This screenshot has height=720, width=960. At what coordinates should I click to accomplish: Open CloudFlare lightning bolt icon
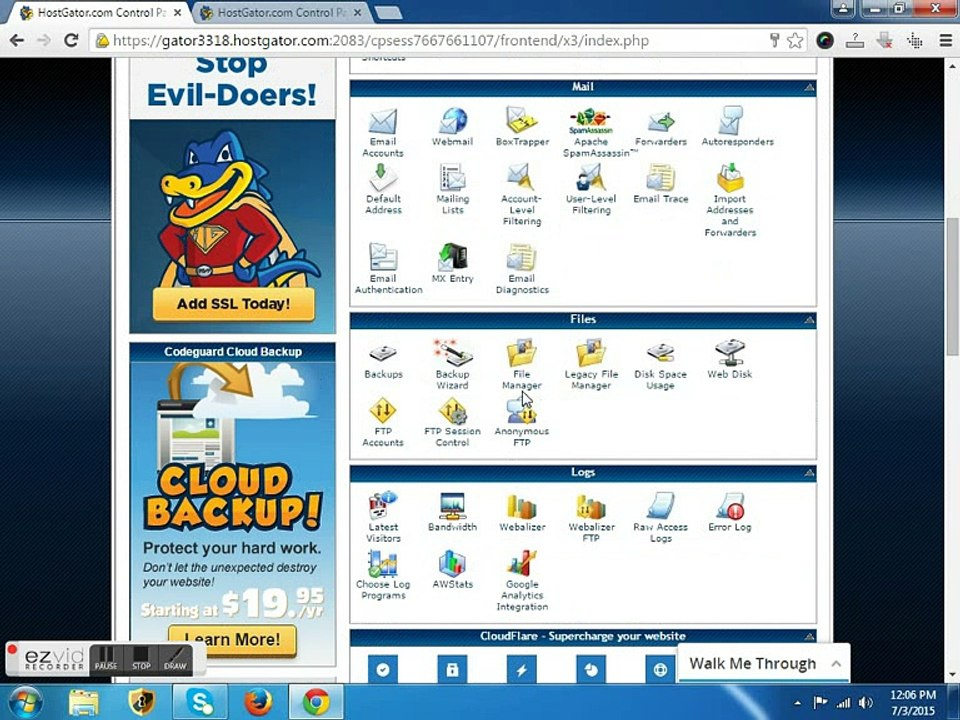click(522, 669)
